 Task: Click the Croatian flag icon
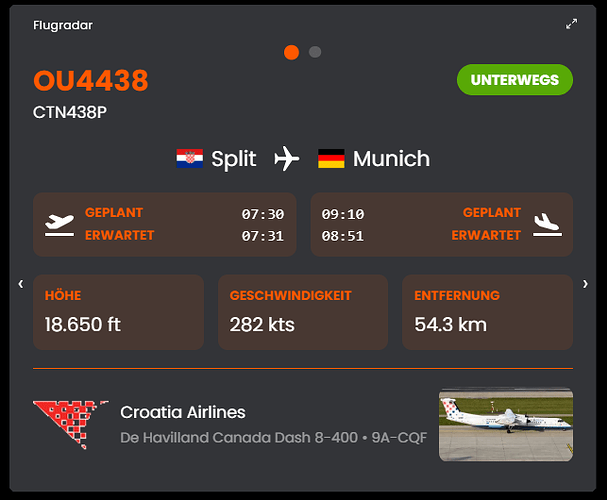pos(190,159)
